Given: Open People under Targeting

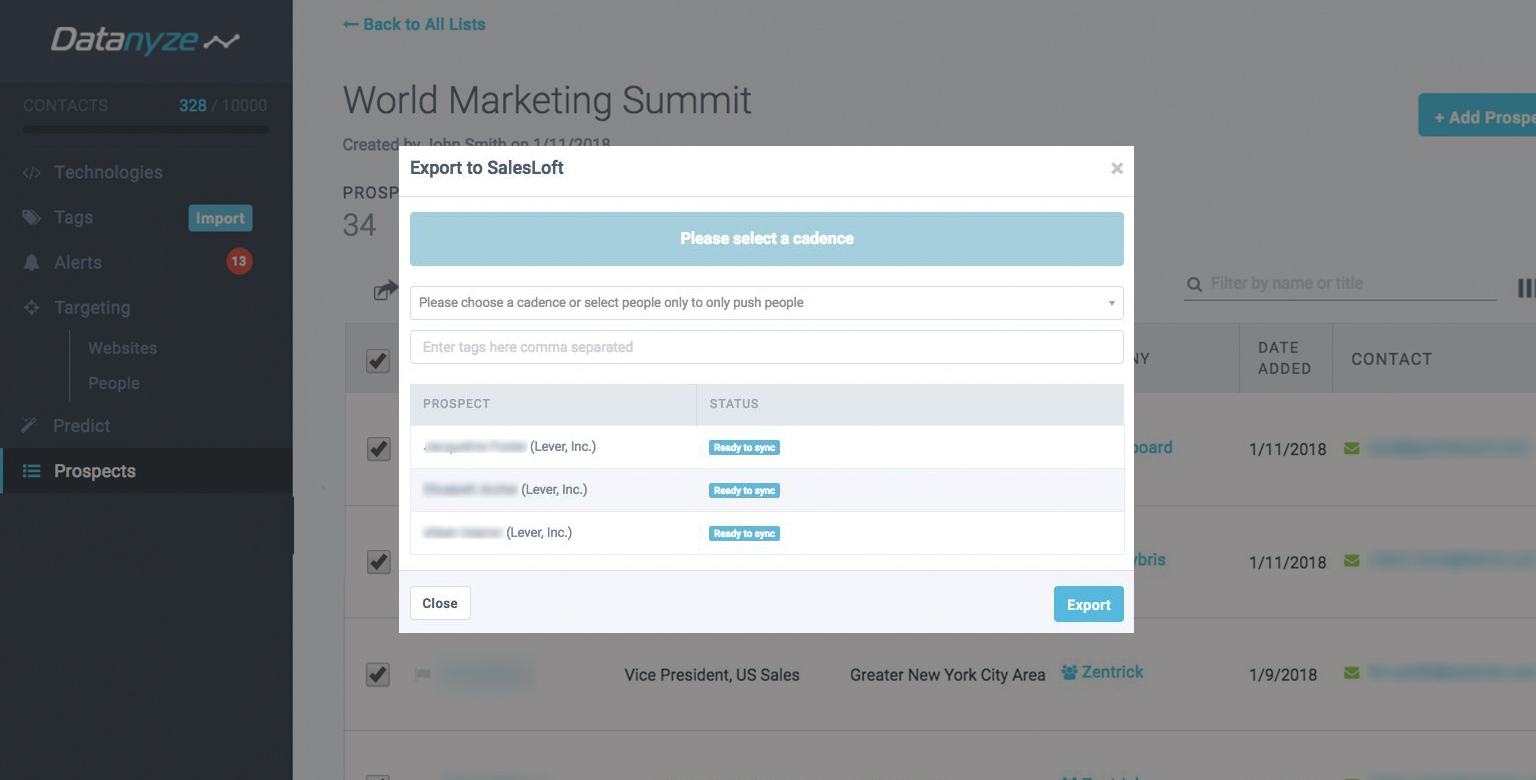Looking at the screenshot, I should pos(113,383).
